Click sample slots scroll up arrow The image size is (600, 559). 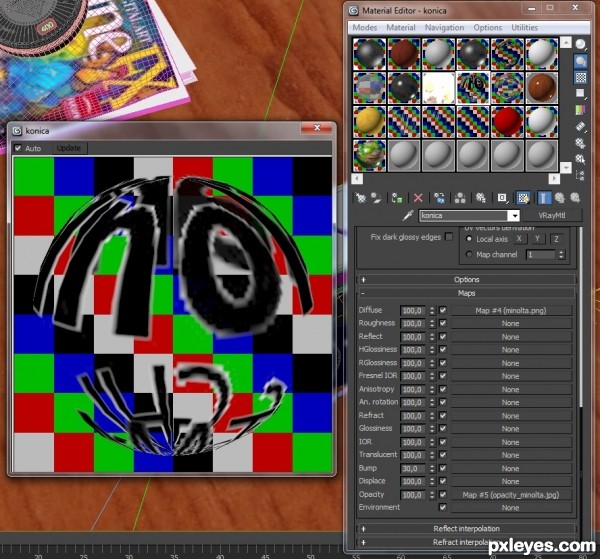point(566,43)
